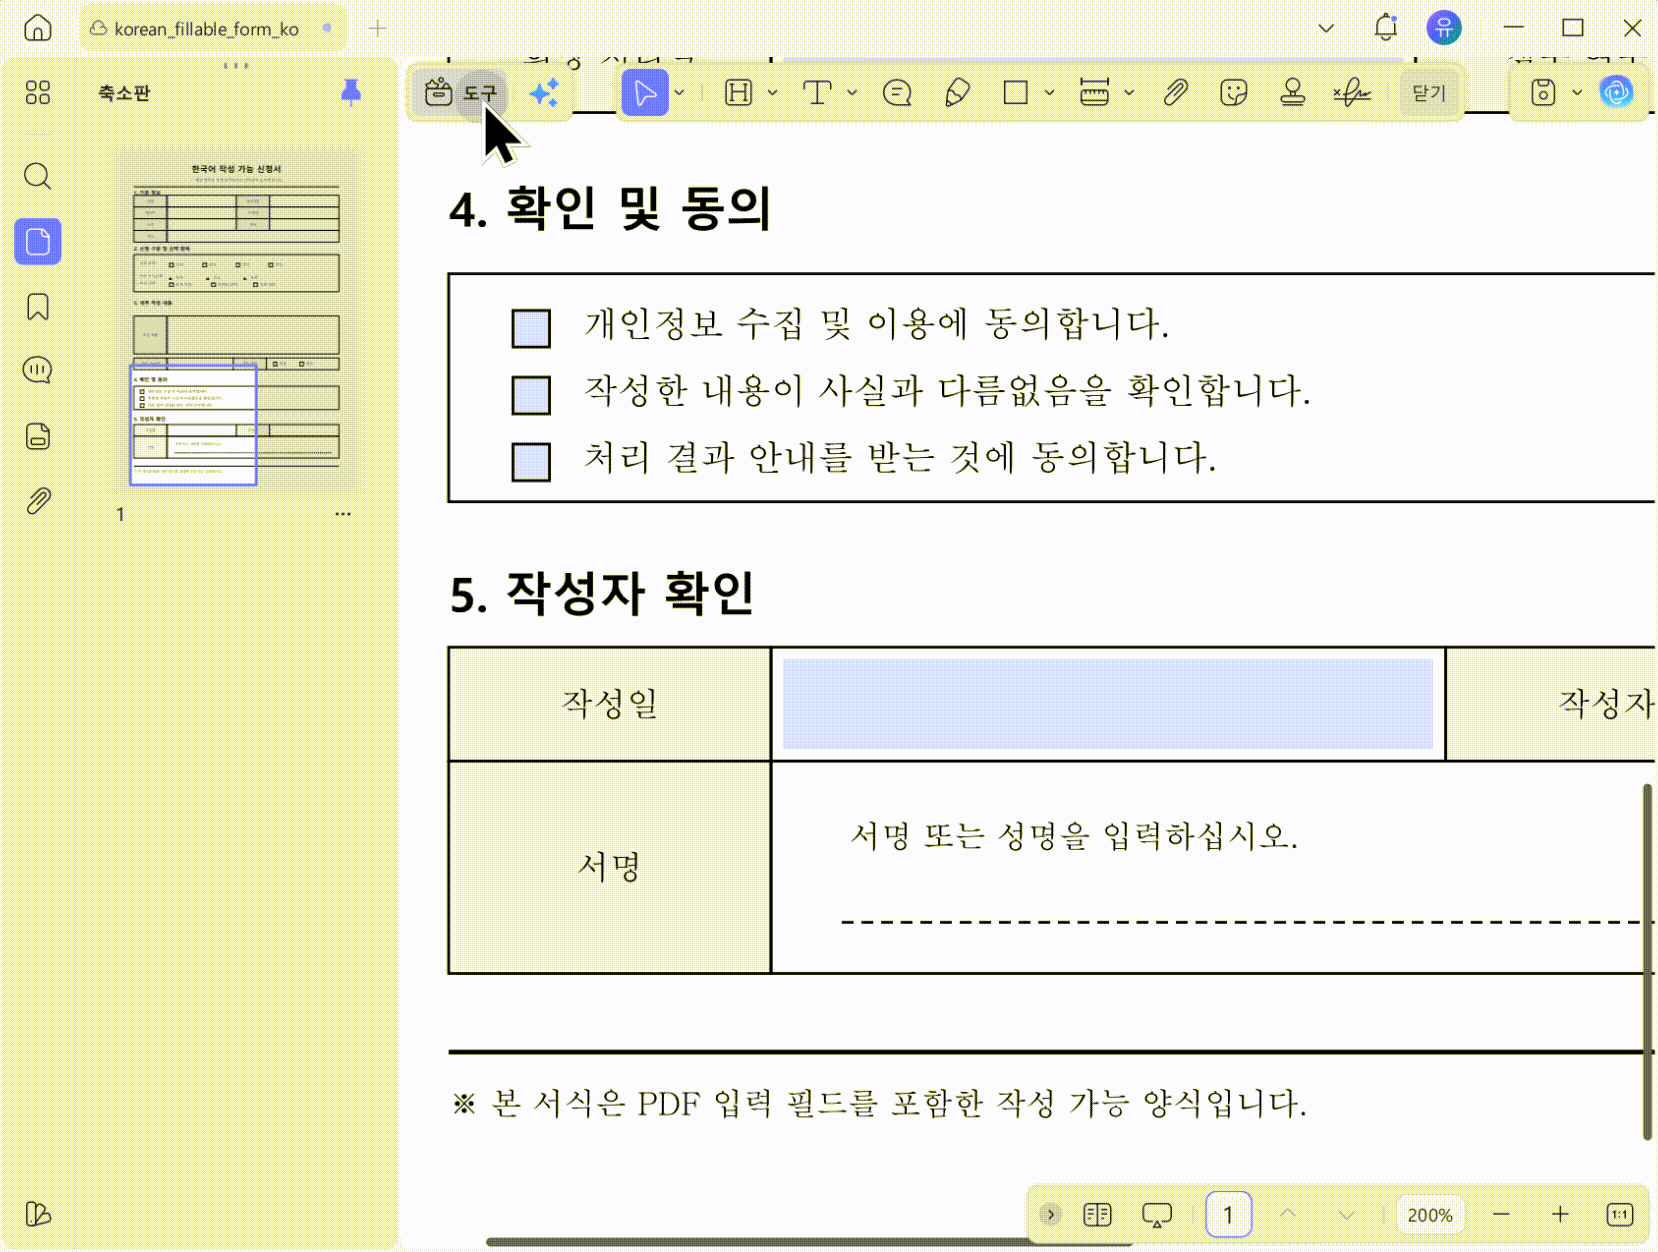Select the highlight text tool
1658x1252 pixels.
738,93
